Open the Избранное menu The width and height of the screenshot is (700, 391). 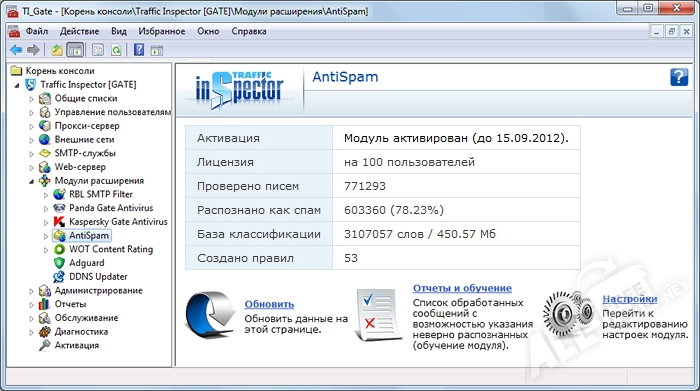(x=162, y=31)
